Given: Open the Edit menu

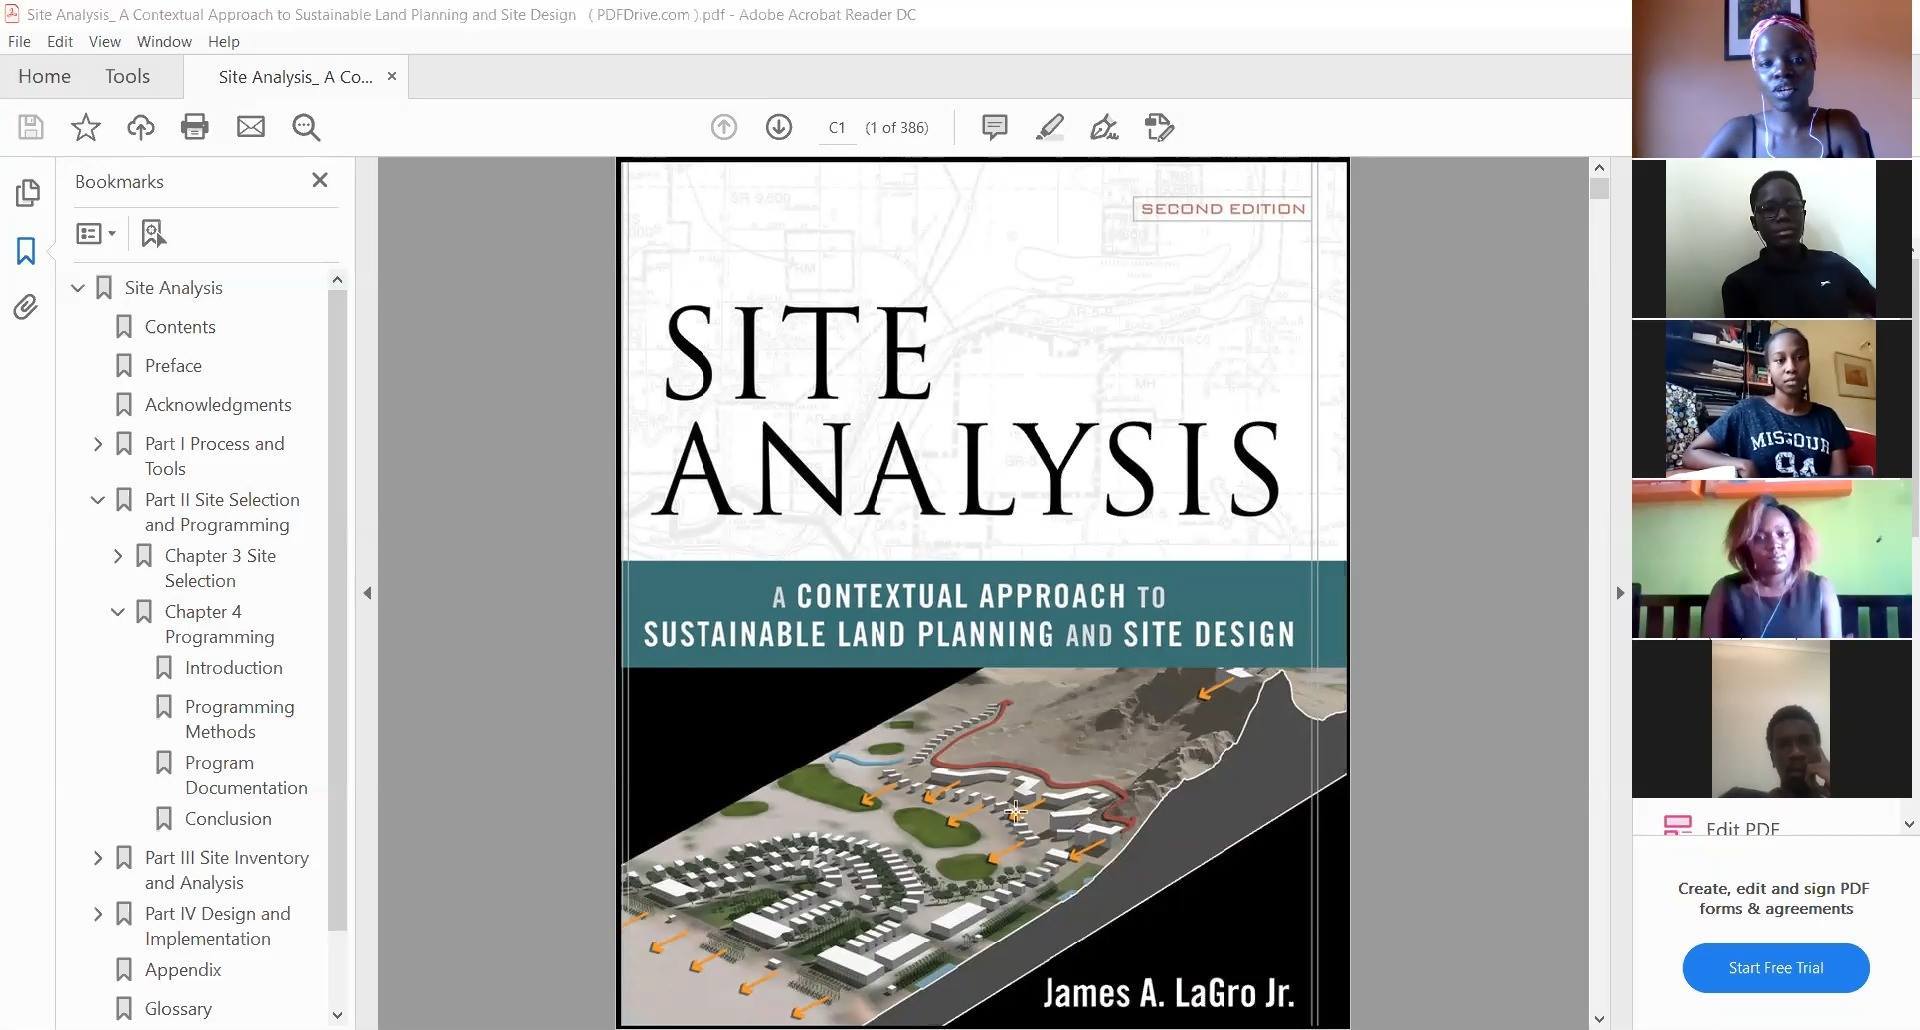Looking at the screenshot, I should pos(60,41).
